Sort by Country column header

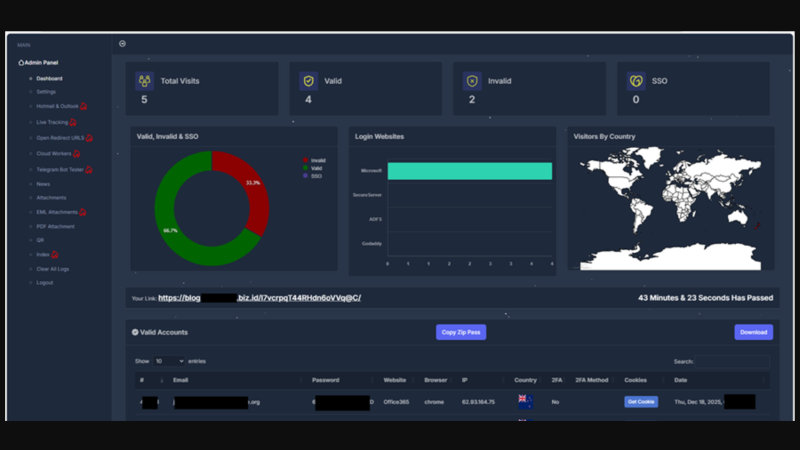pos(526,380)
